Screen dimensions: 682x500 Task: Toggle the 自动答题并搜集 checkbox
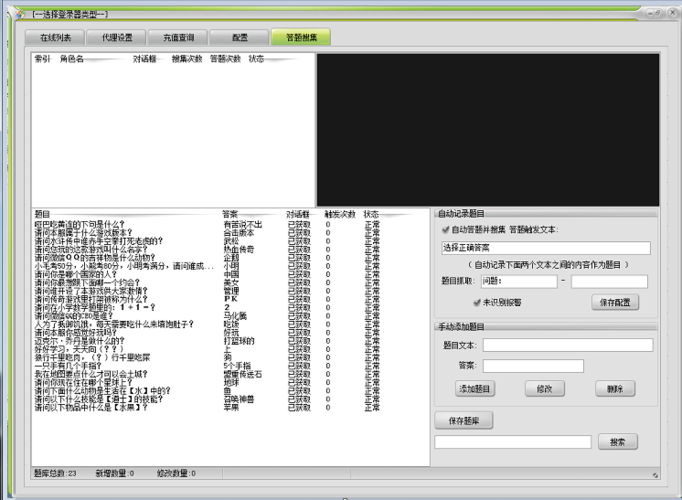point(445,229)
